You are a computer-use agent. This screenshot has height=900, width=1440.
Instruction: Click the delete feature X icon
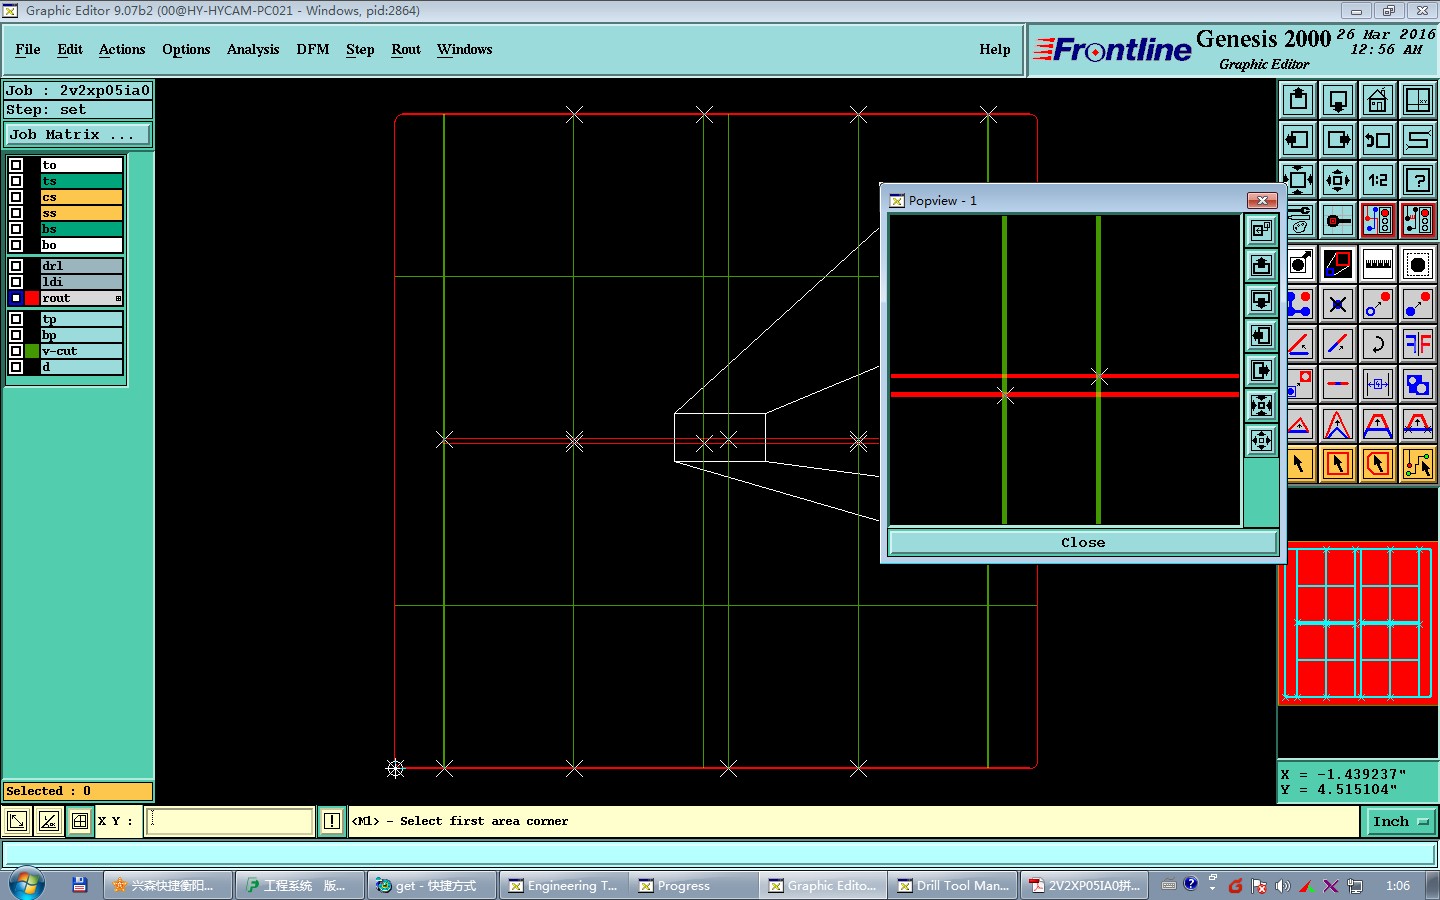(1338, 304)
